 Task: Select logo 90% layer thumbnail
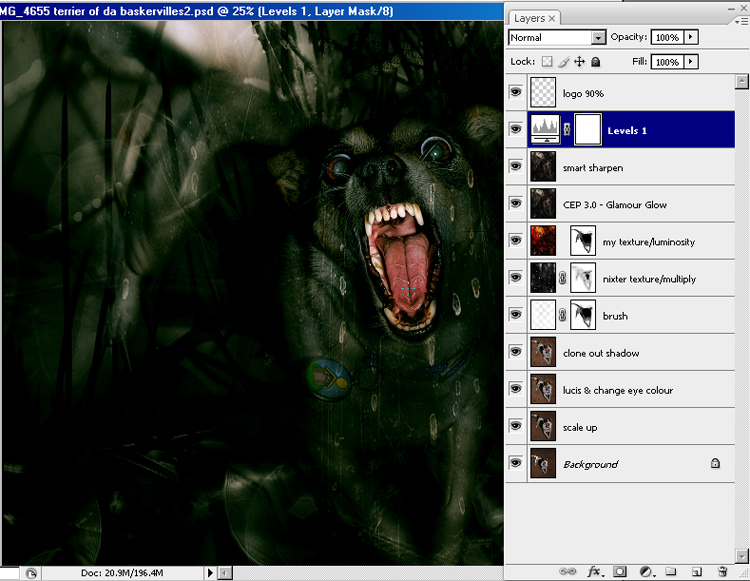(x=543, y=92)
